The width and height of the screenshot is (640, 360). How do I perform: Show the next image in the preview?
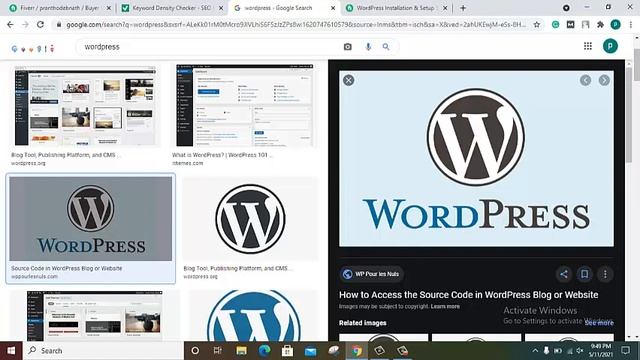604,80
